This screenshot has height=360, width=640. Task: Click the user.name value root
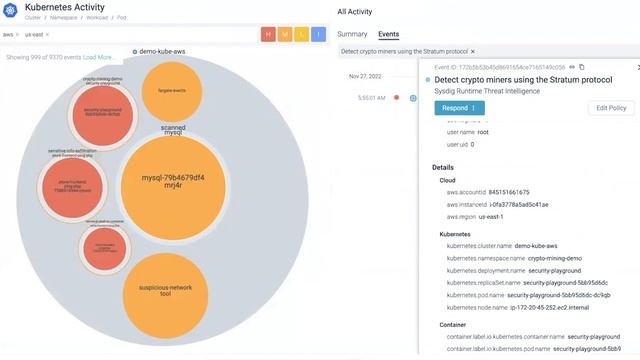point(483,132)
